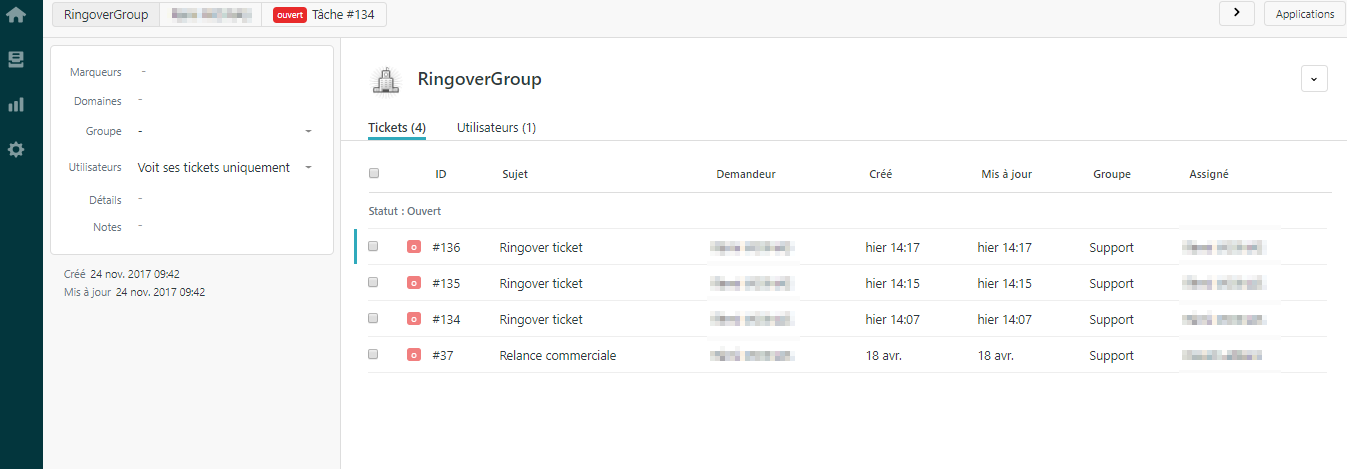
Task: Click the open status badge on ticket #134
Action: click(414, 319)
